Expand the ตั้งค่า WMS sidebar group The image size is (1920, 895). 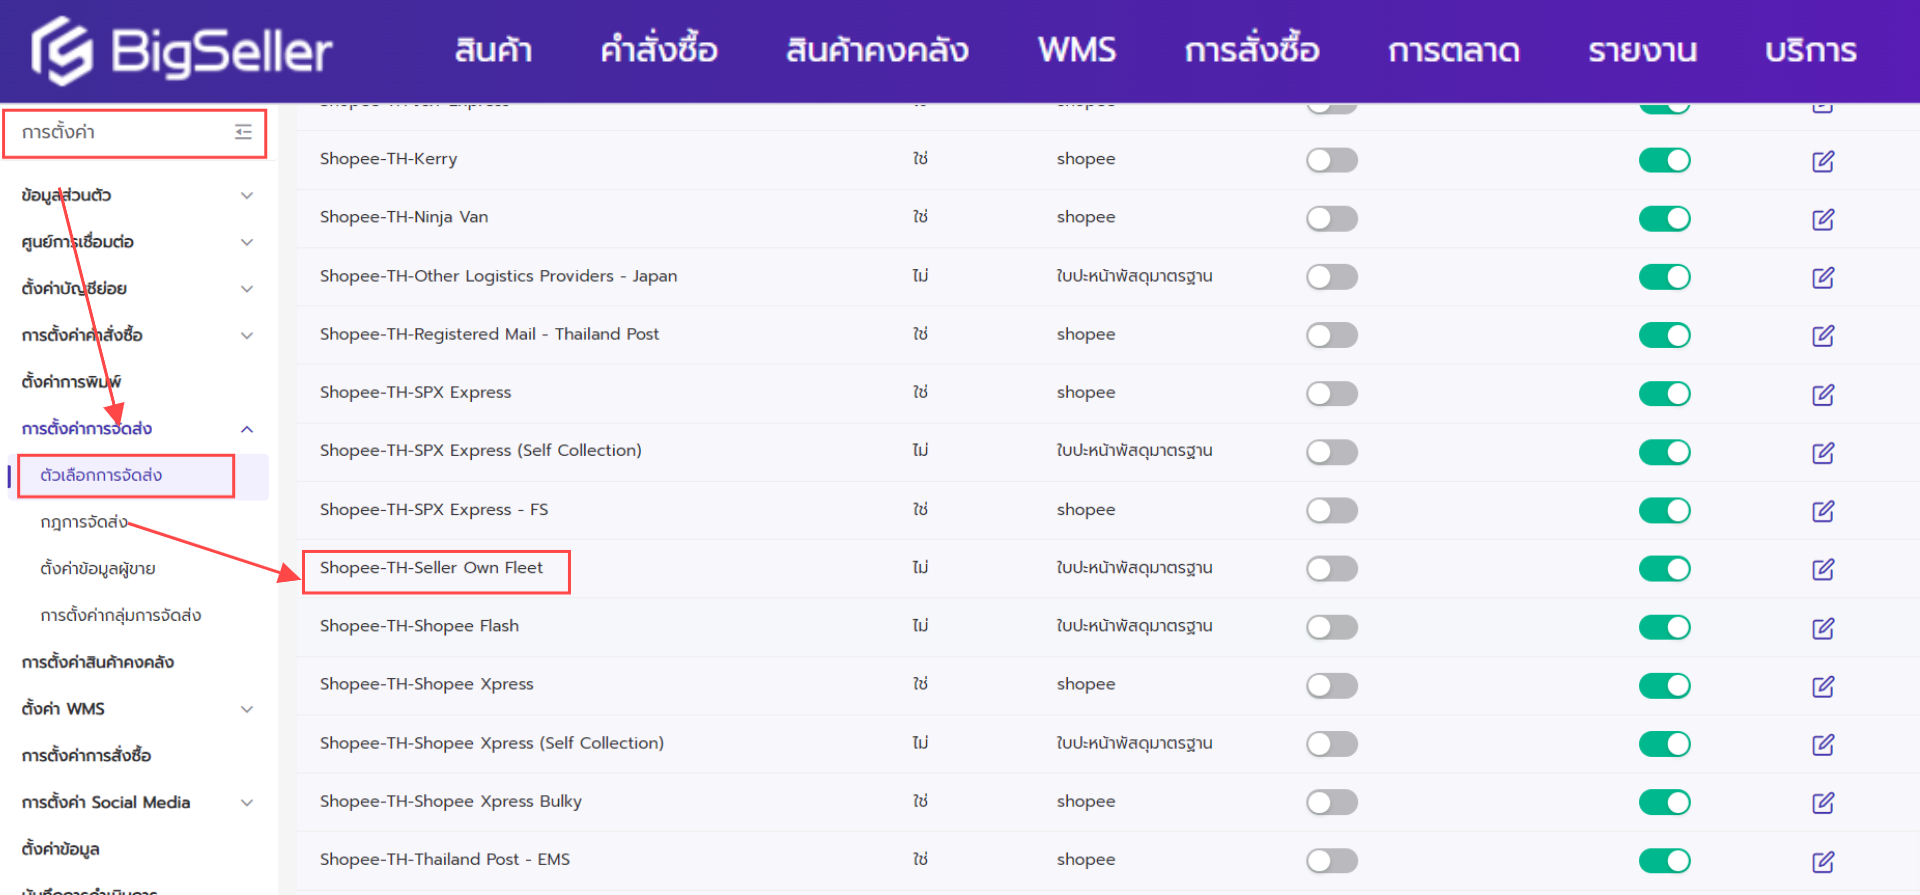246,709
